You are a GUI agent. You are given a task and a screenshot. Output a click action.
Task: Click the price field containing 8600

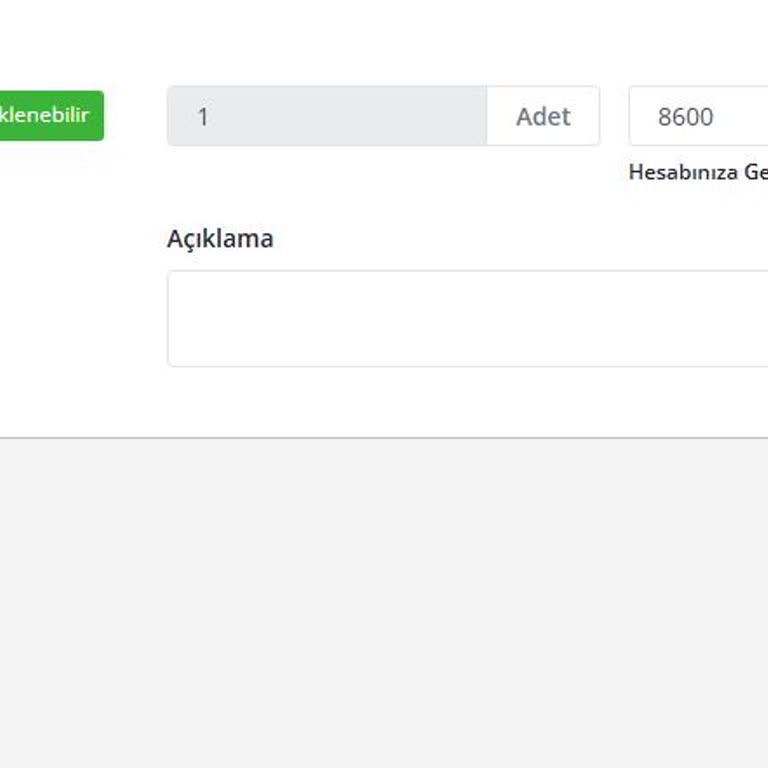pyautogui.click(x=700, y=116)
